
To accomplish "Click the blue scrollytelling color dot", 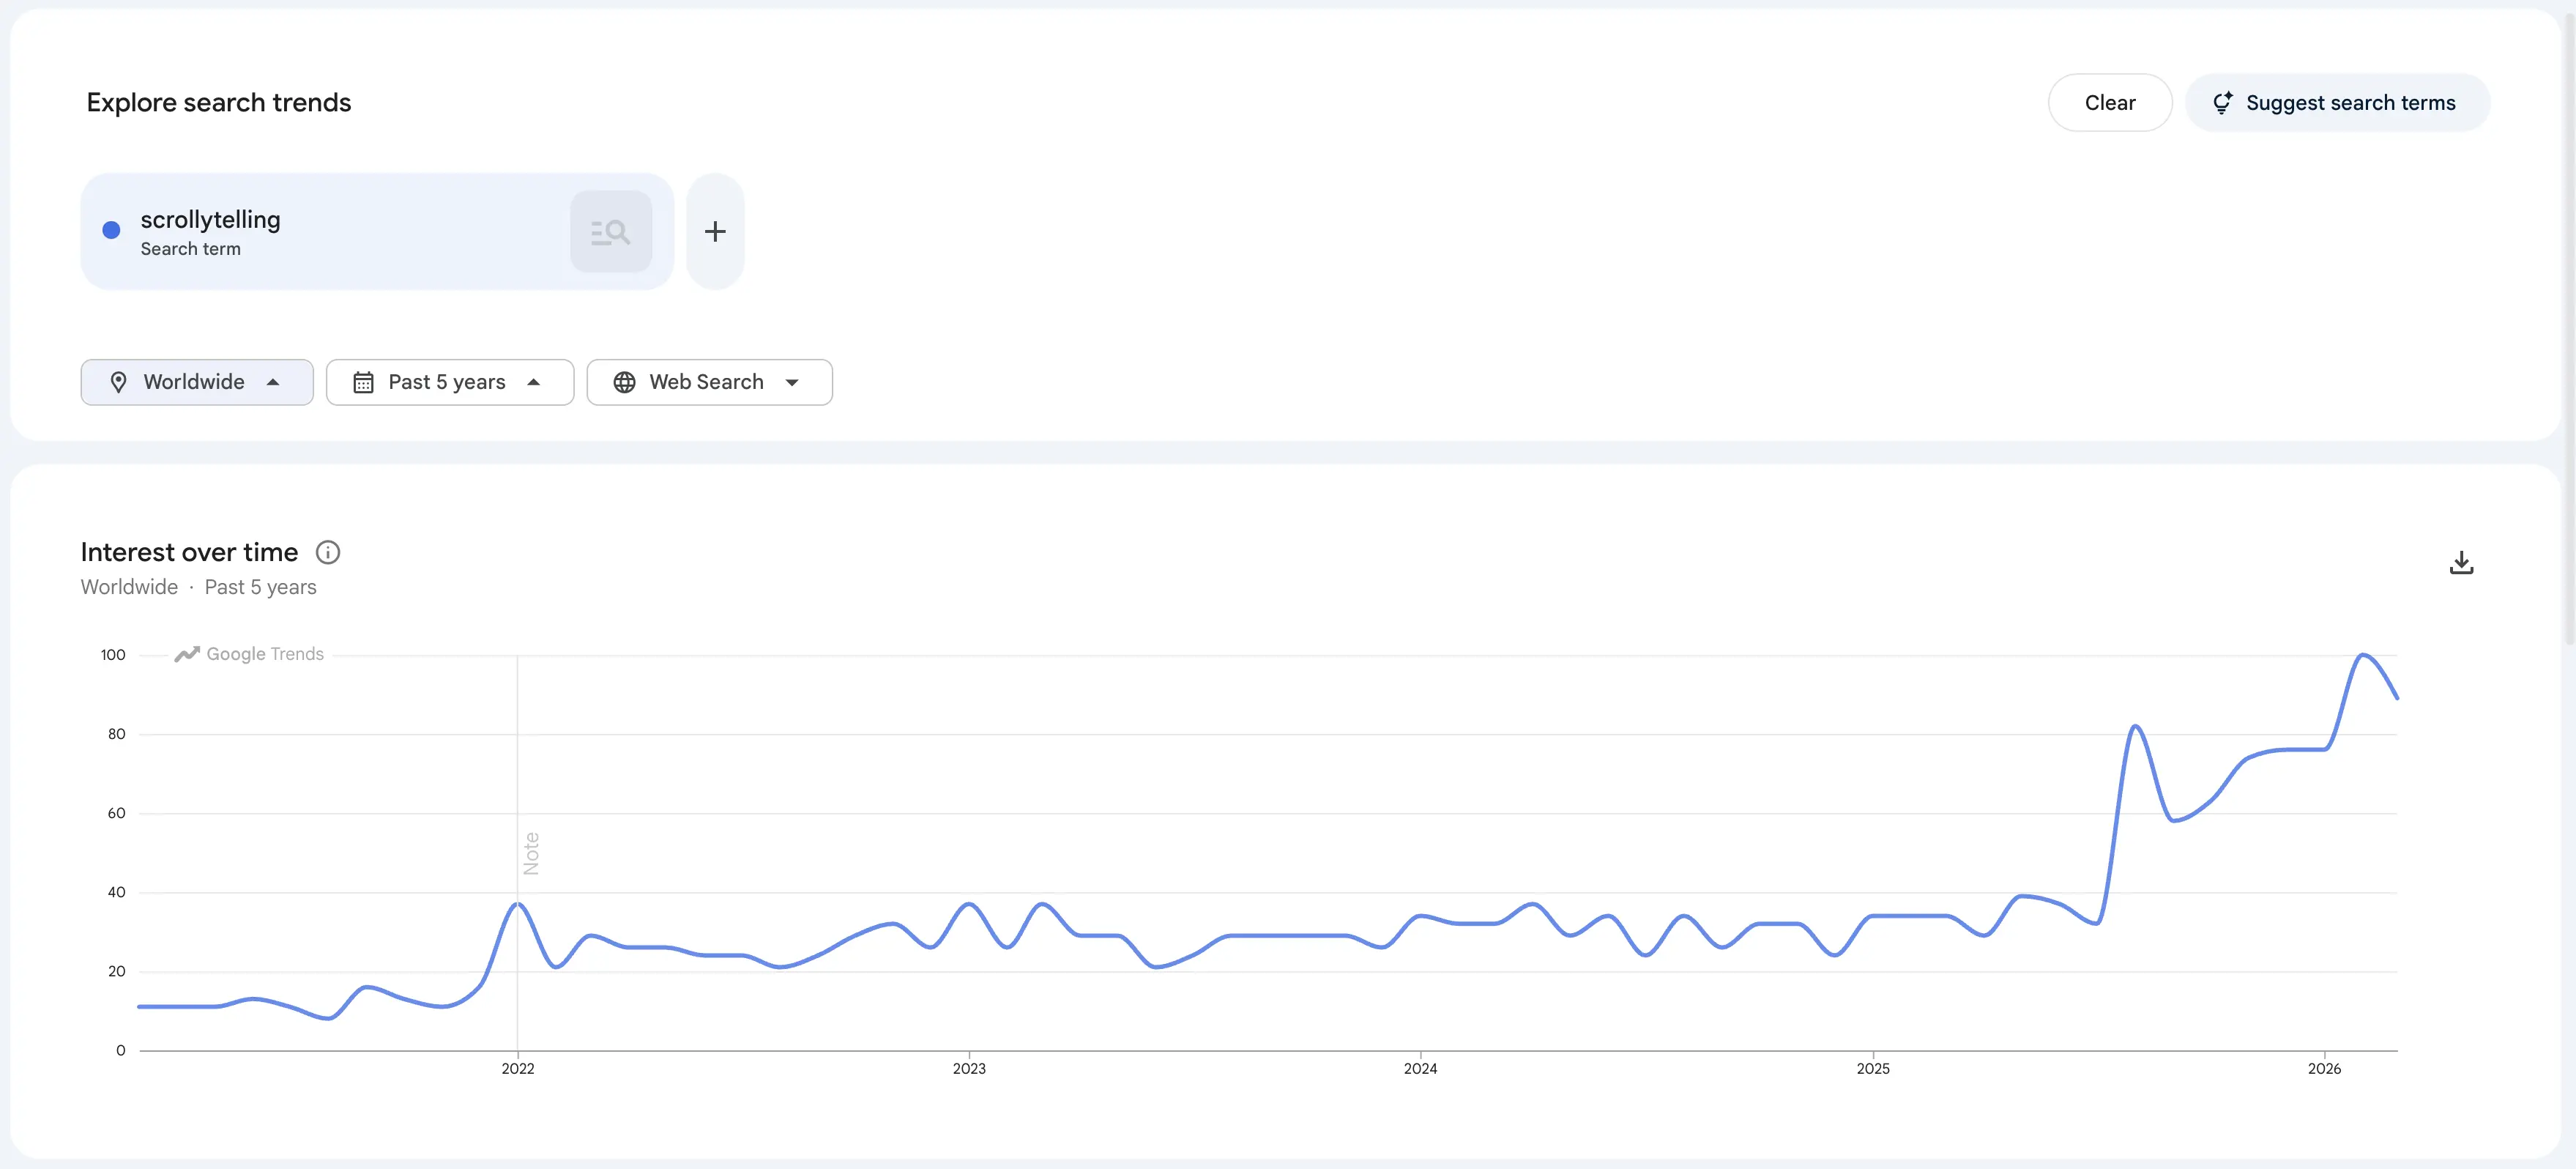I will 111,230.
